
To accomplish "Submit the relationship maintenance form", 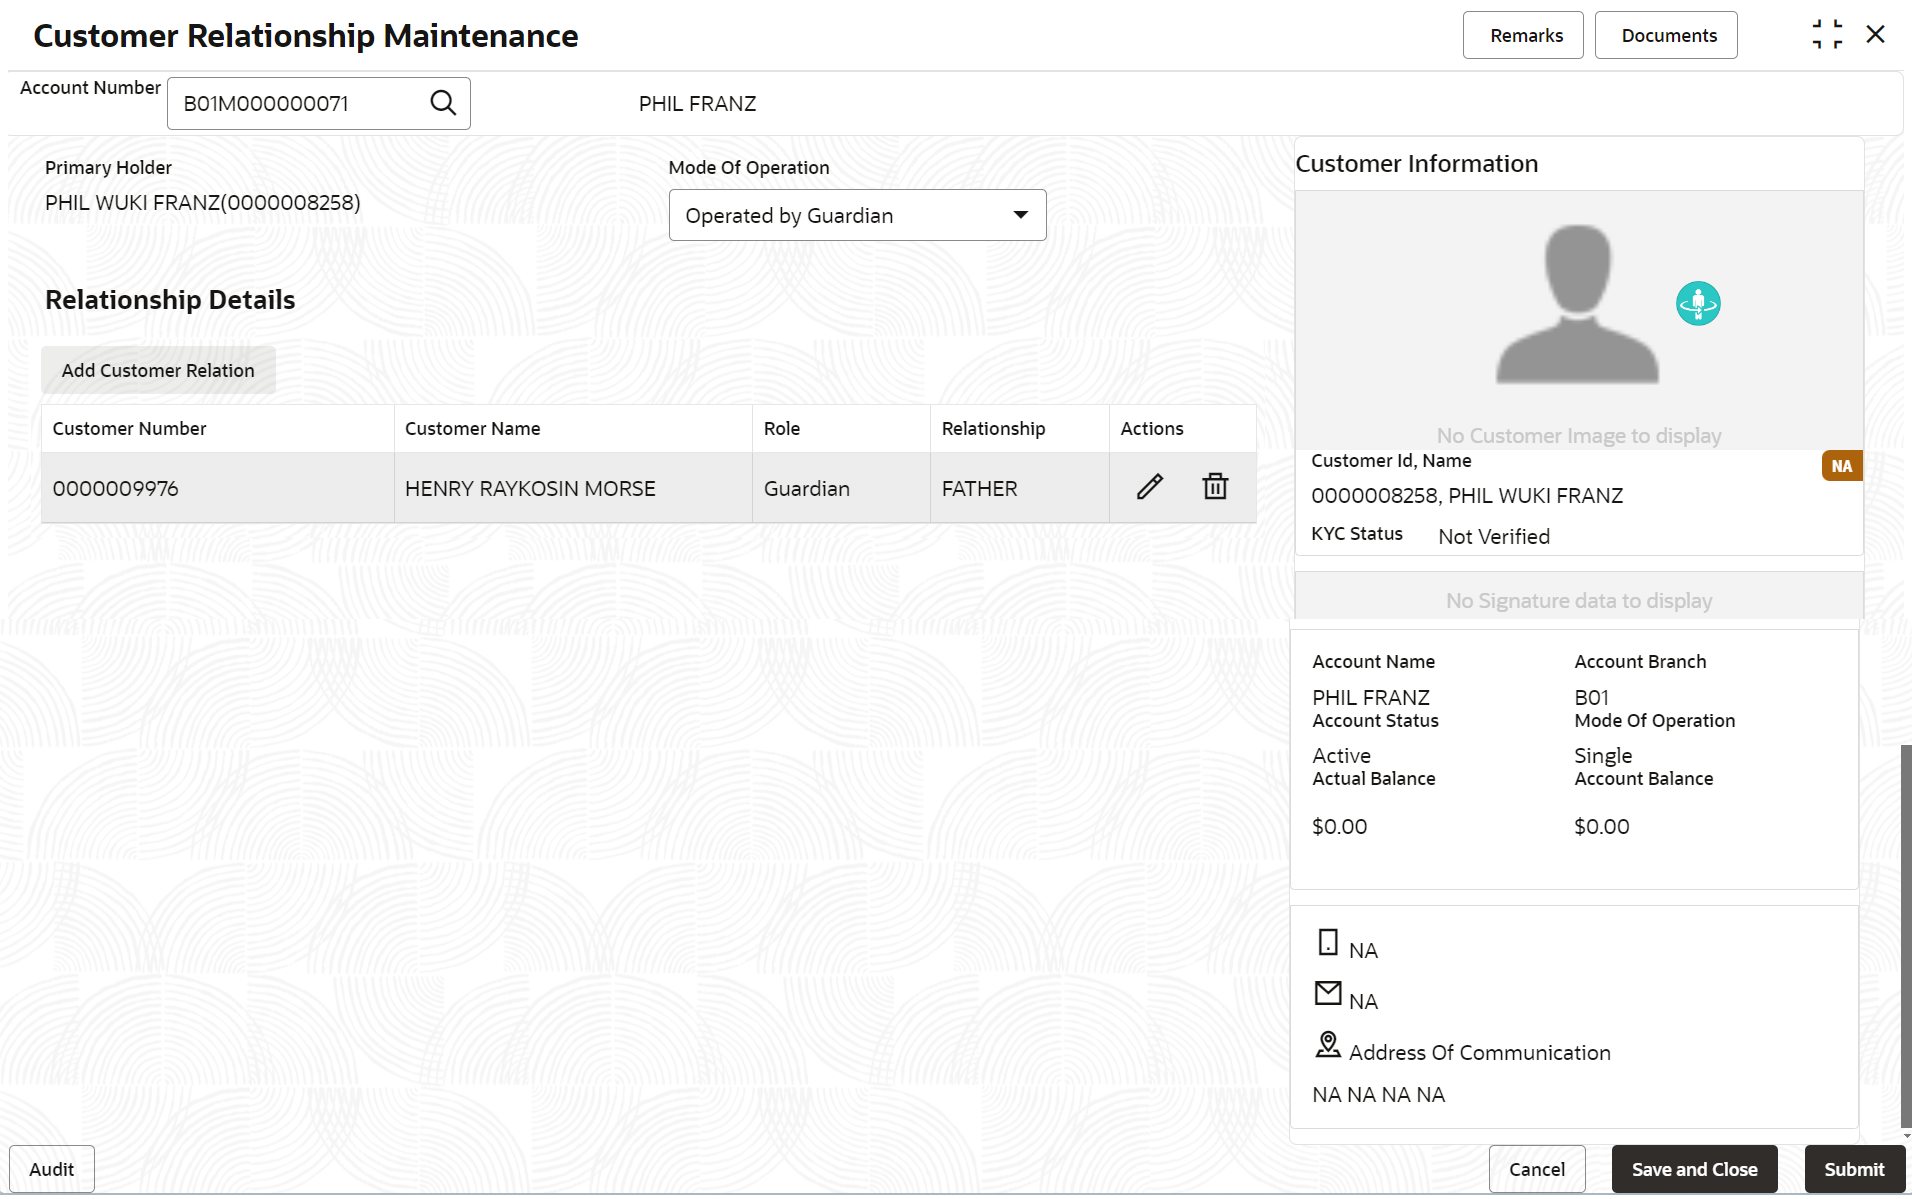I will 1854,1169.
